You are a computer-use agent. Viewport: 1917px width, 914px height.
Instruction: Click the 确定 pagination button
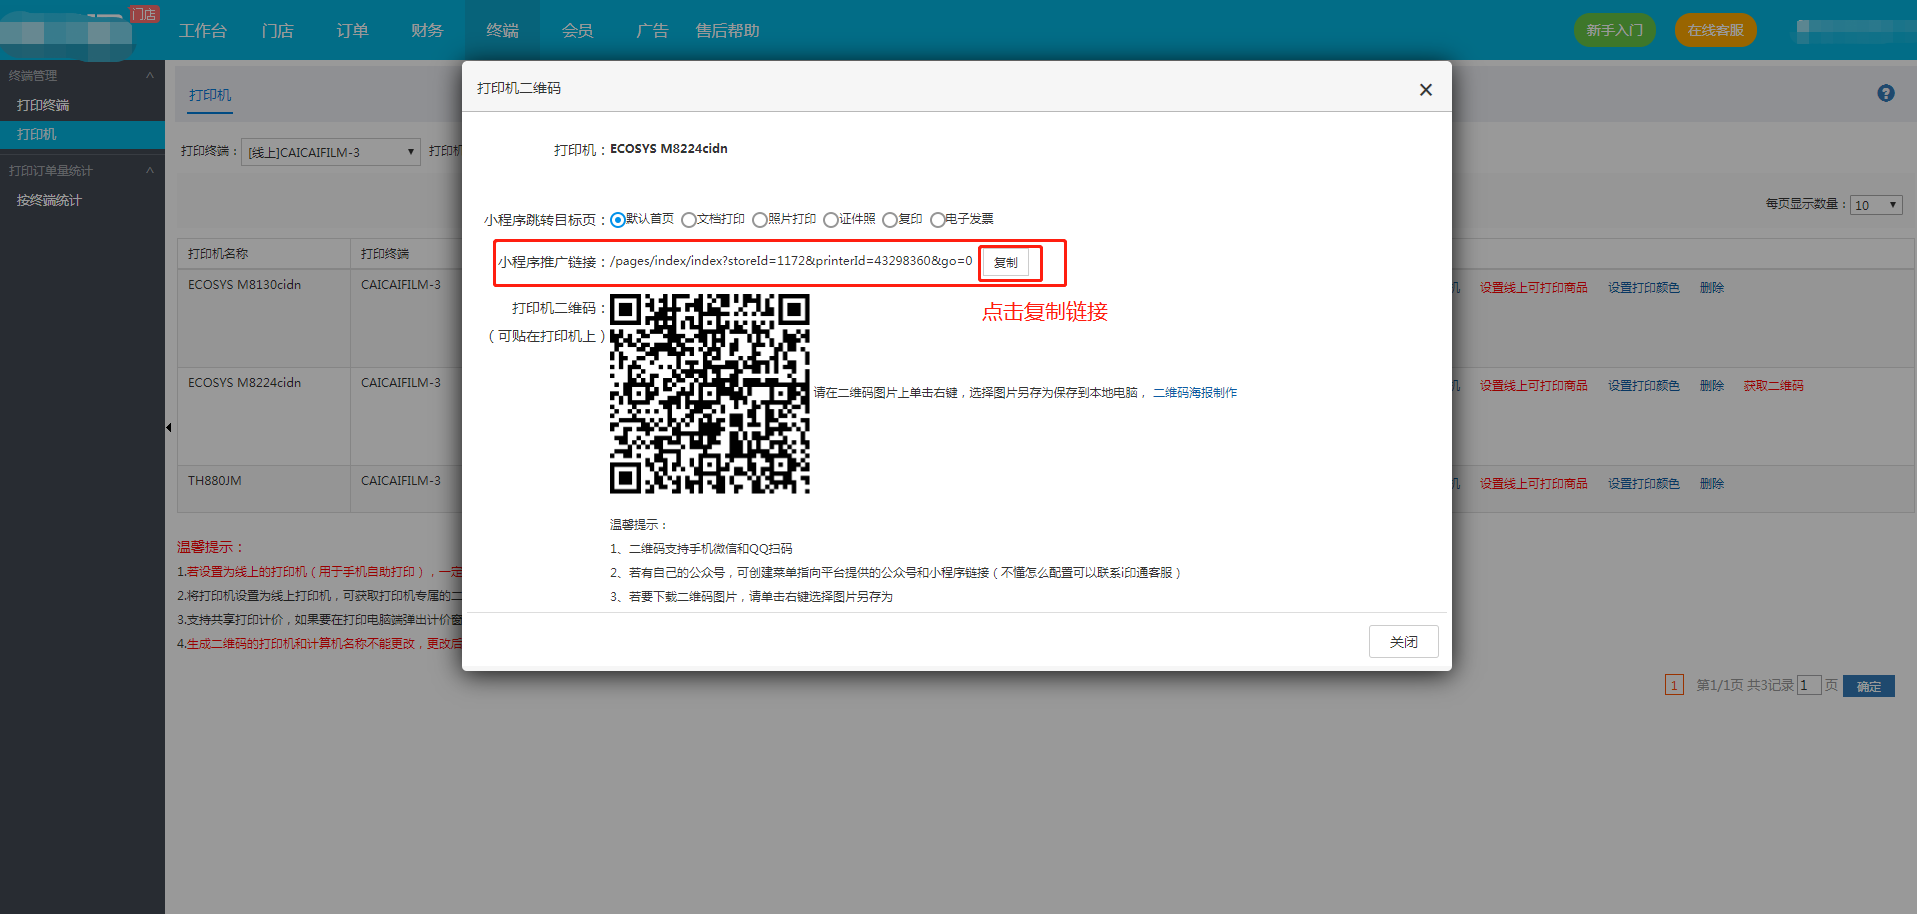[1868, 686]
